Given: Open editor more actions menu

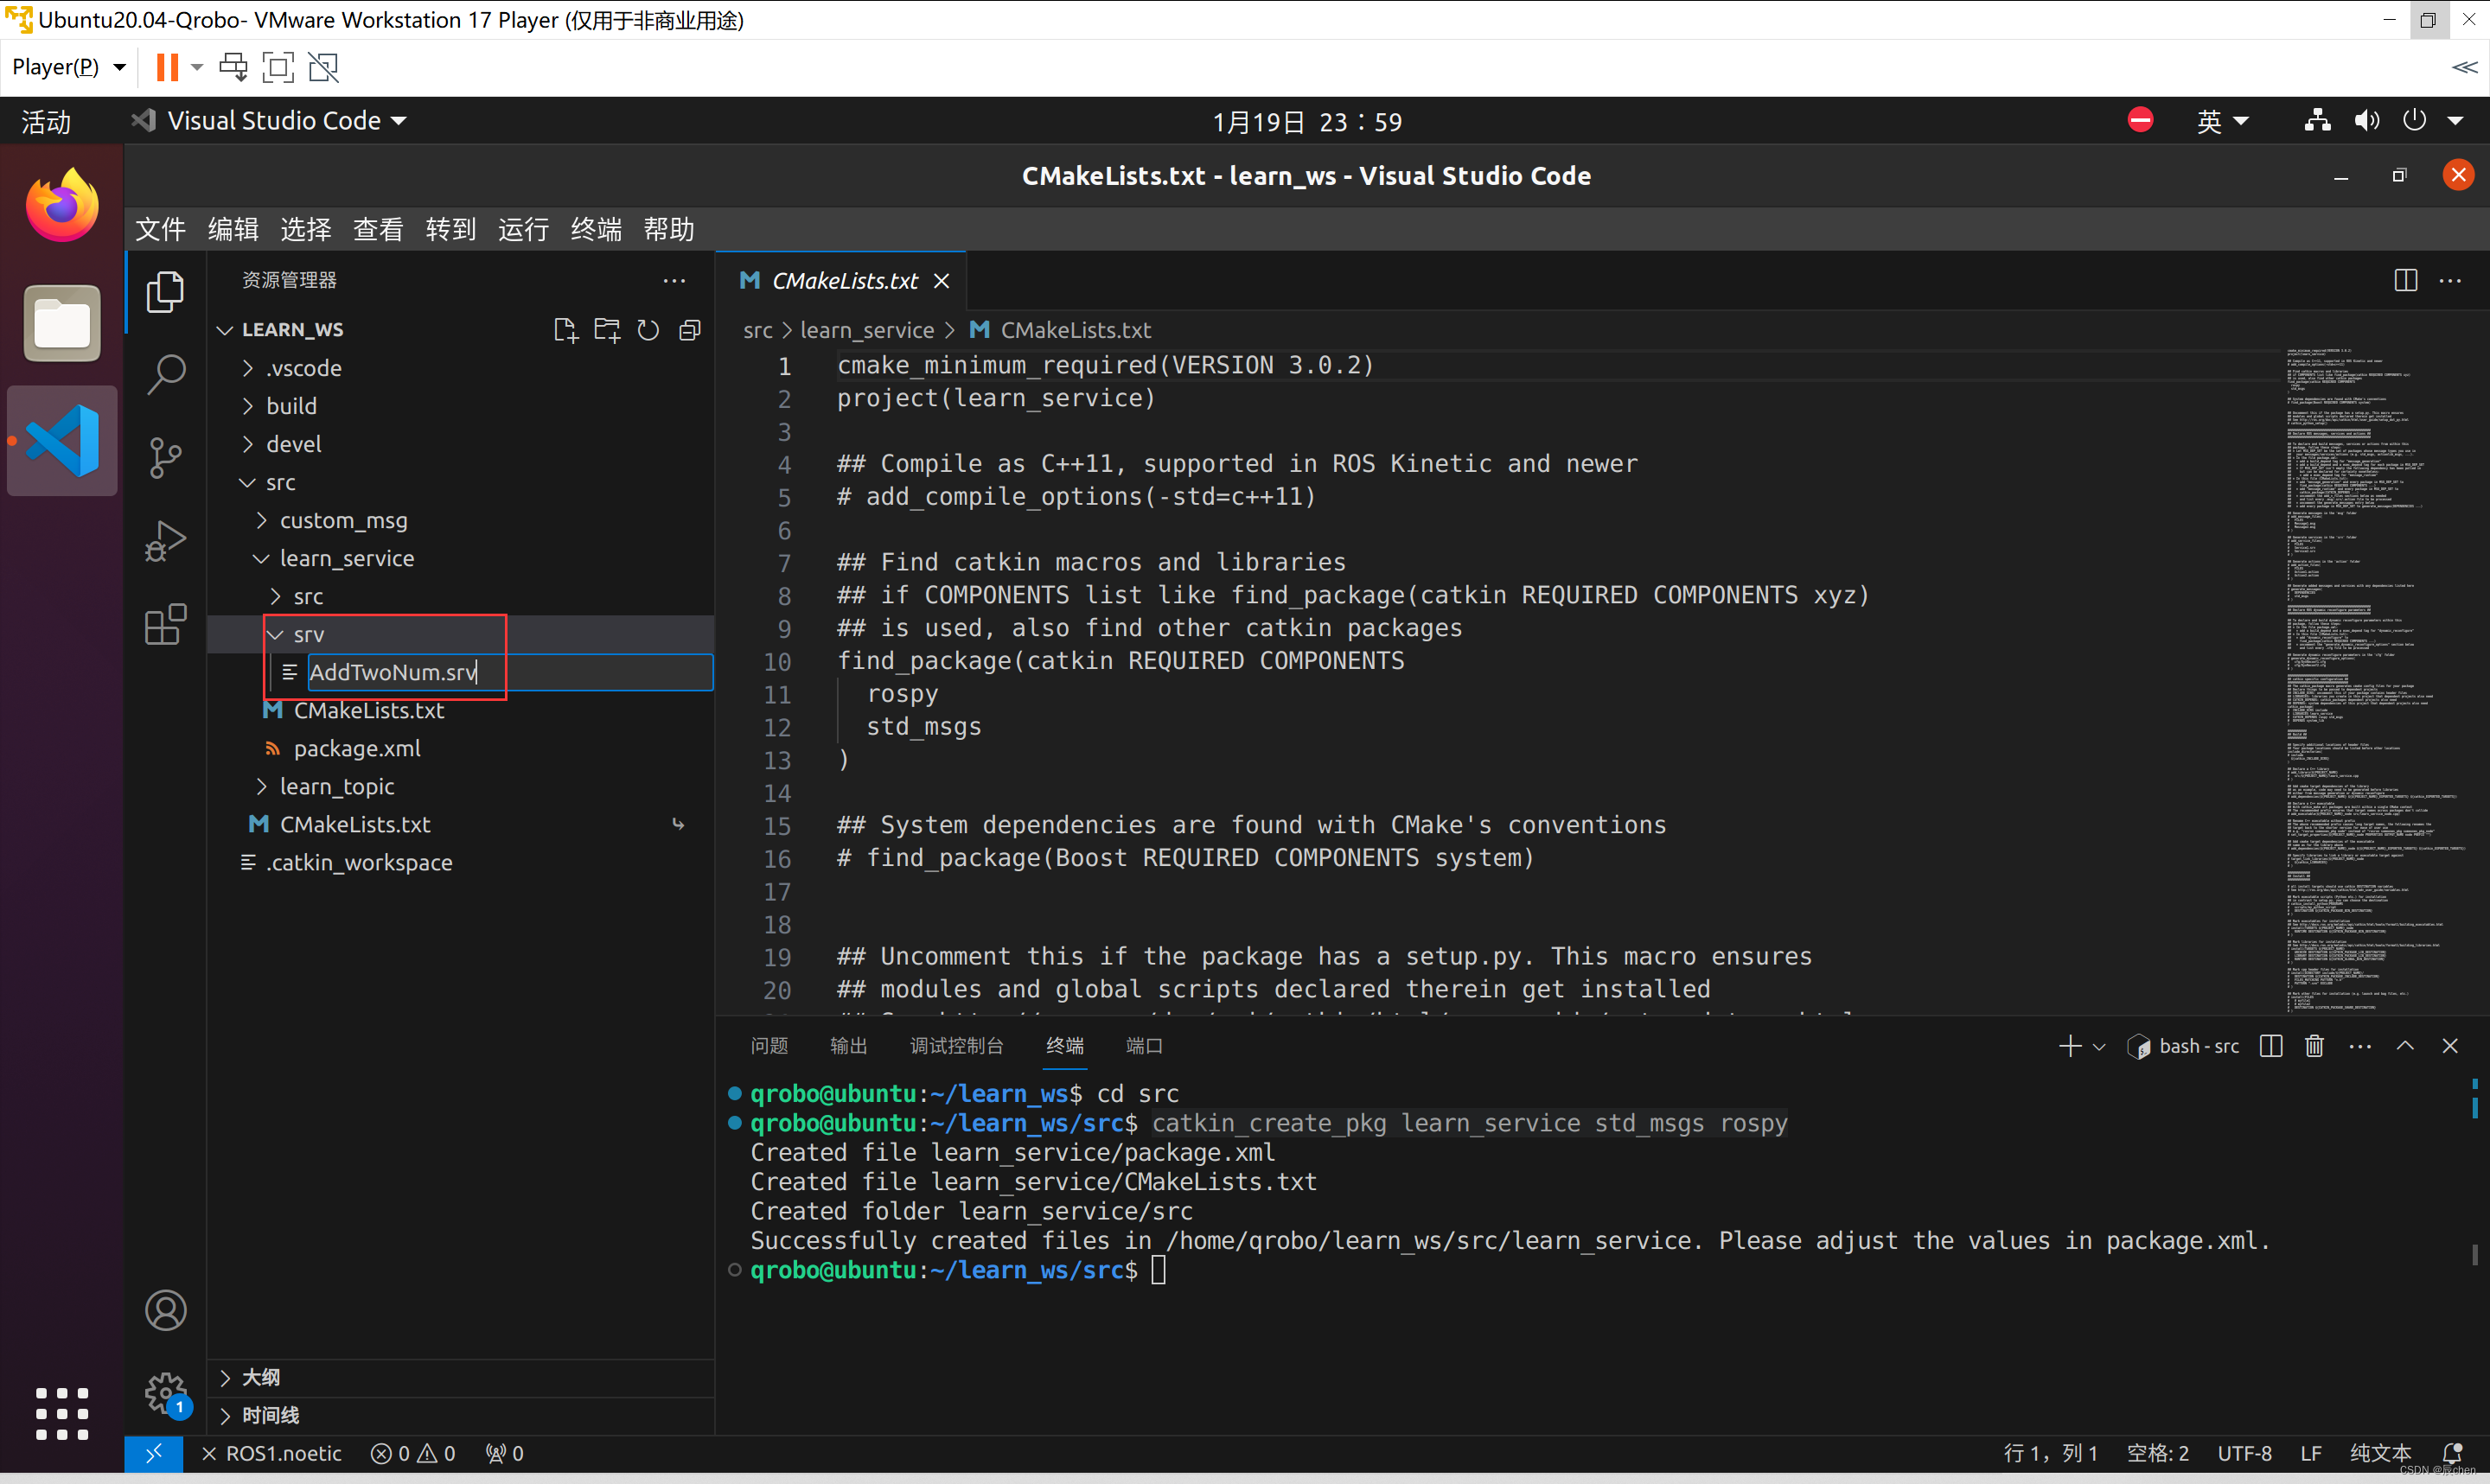Looking at the screenshot, I should [x=2450, y=281].
